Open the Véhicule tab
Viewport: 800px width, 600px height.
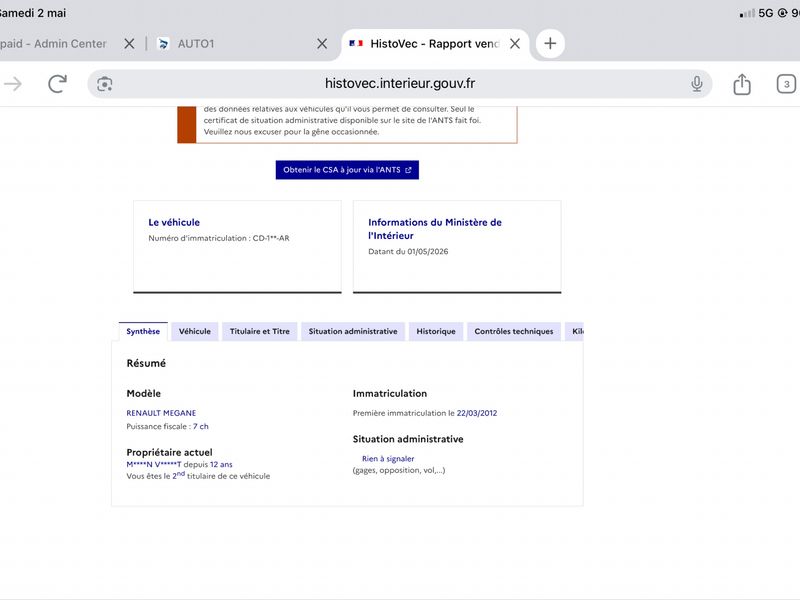coord(194,332)
